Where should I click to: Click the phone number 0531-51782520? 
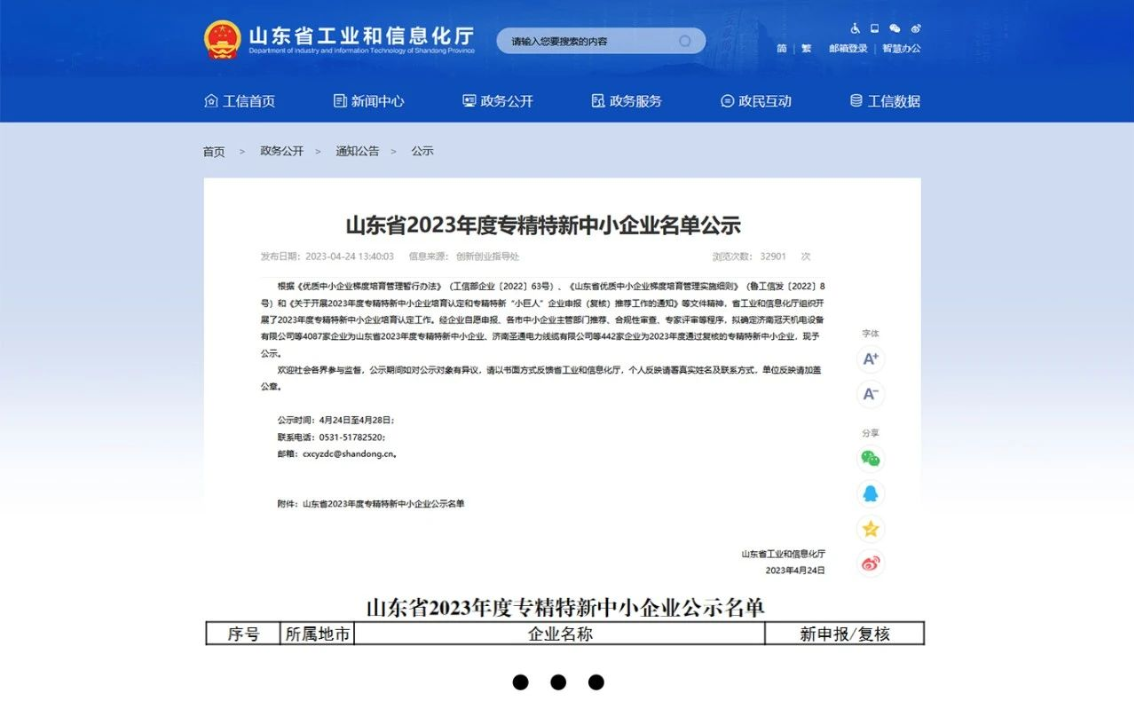[x=351, y=437]
